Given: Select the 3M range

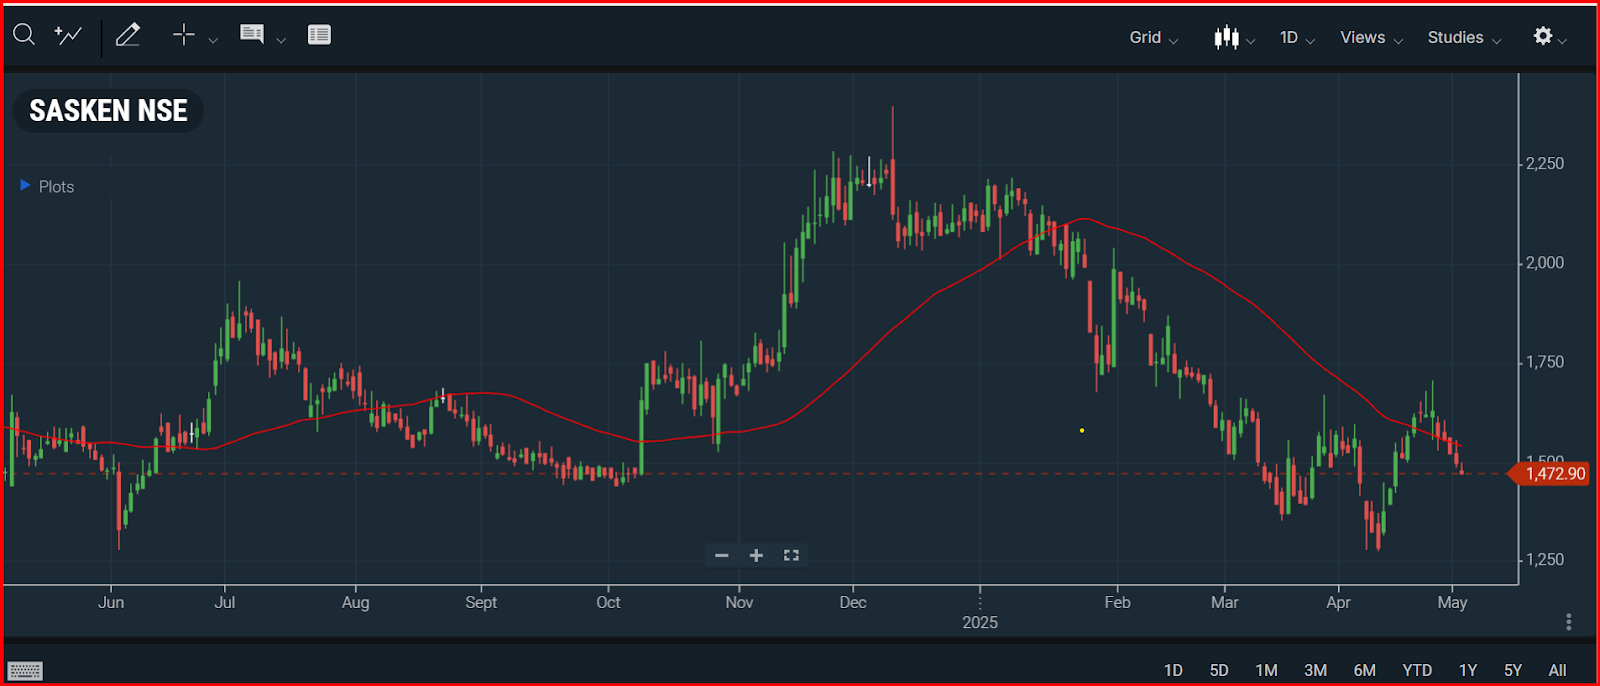Looking at the screenshot, I should 1315,670.
